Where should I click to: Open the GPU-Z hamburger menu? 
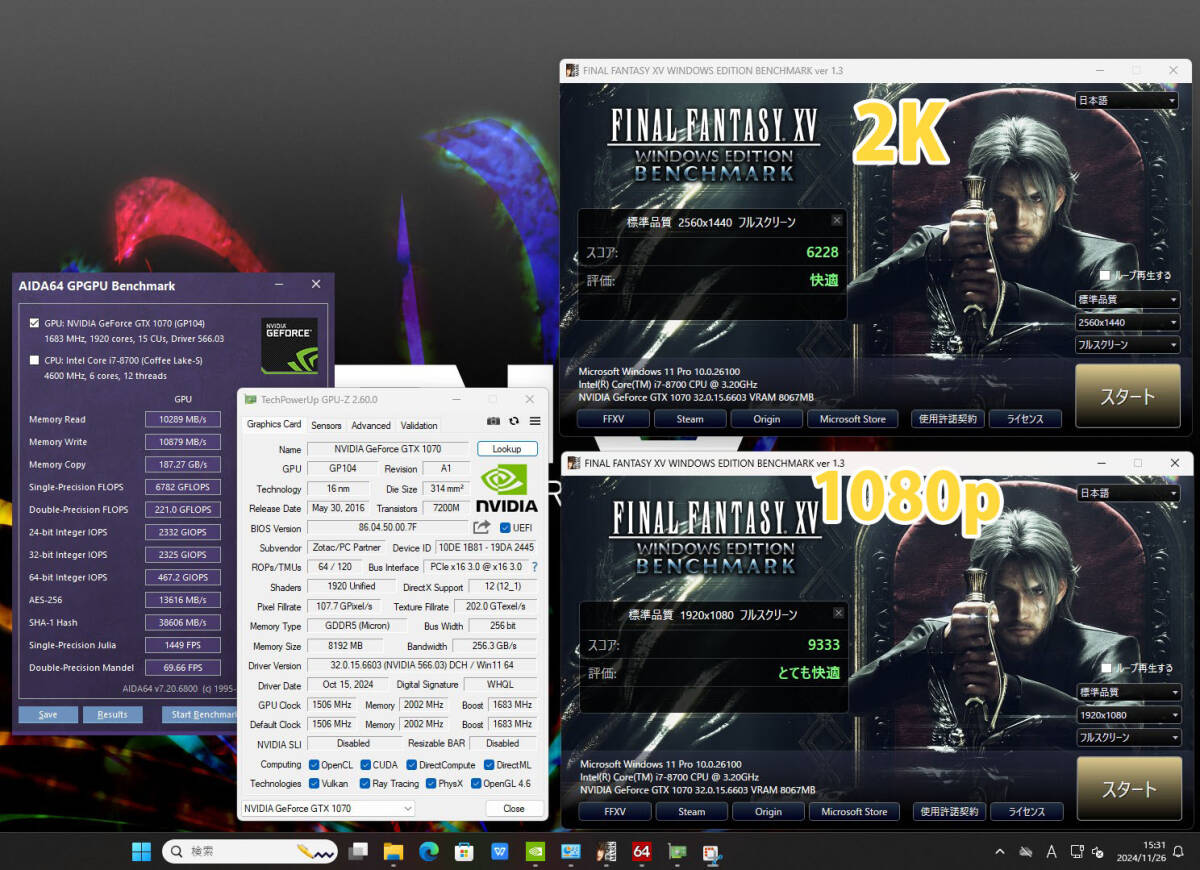pos(535,423)
